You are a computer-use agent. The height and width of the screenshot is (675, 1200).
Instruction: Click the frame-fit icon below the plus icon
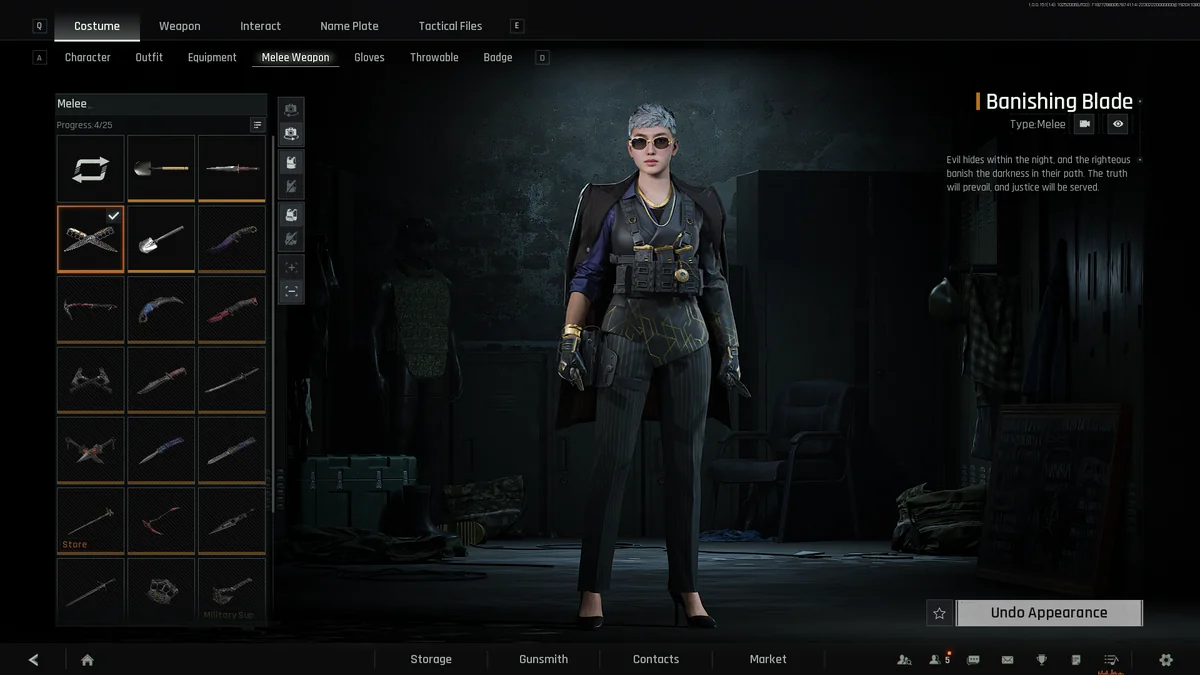[291, 292]
